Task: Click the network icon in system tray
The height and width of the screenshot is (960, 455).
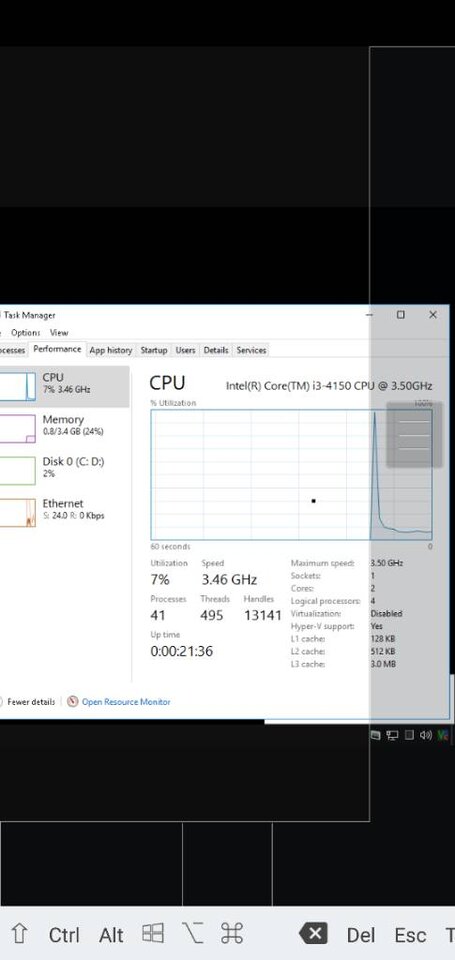Action: coord(393,735)
